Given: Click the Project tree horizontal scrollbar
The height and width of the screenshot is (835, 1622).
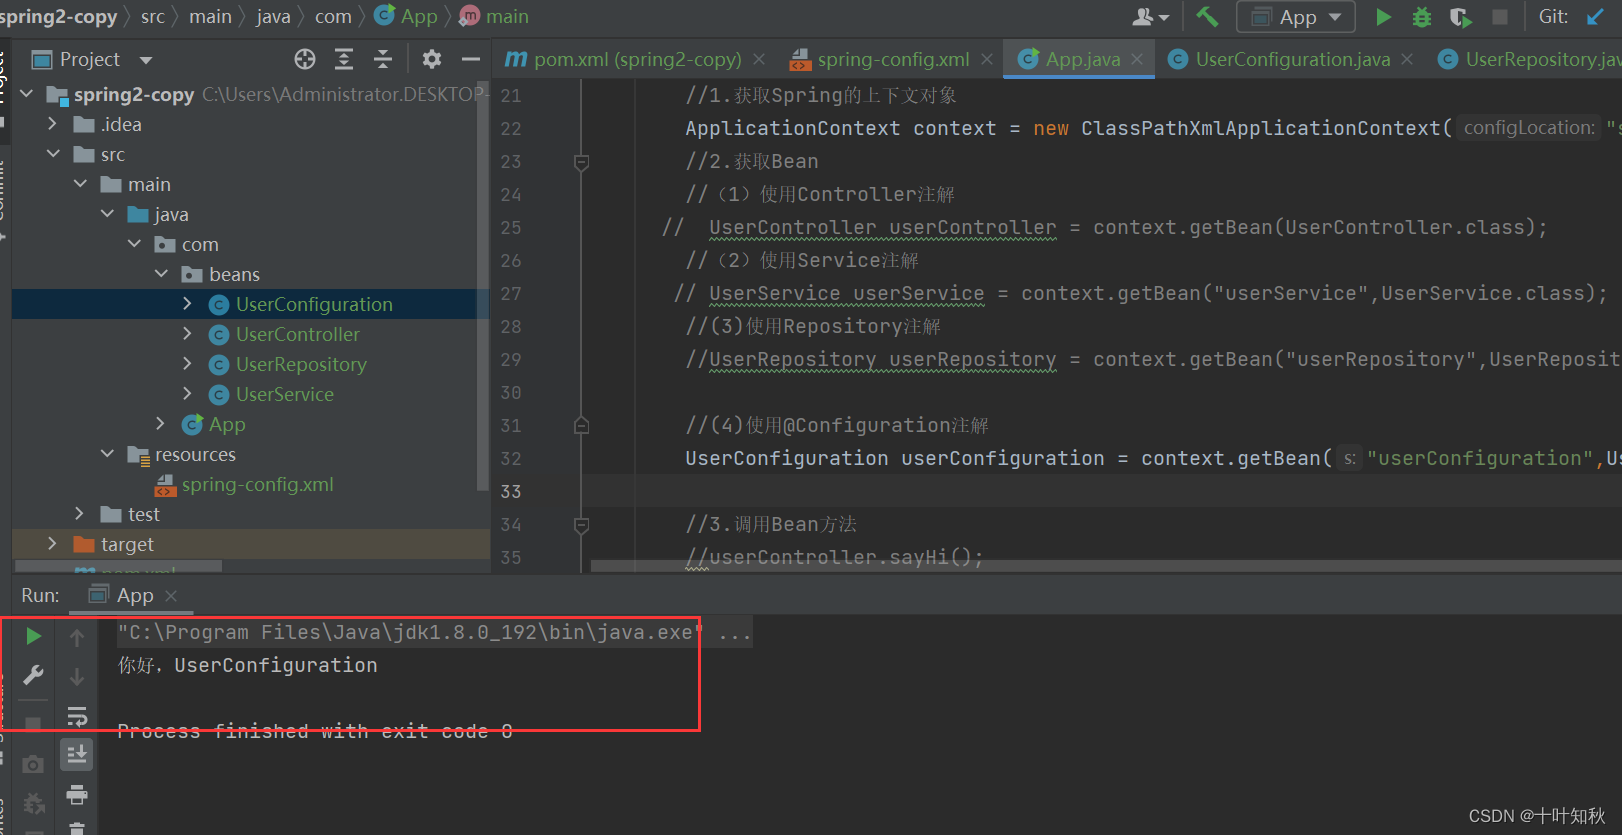Looking at the screenshot, I should click(116, 566).
